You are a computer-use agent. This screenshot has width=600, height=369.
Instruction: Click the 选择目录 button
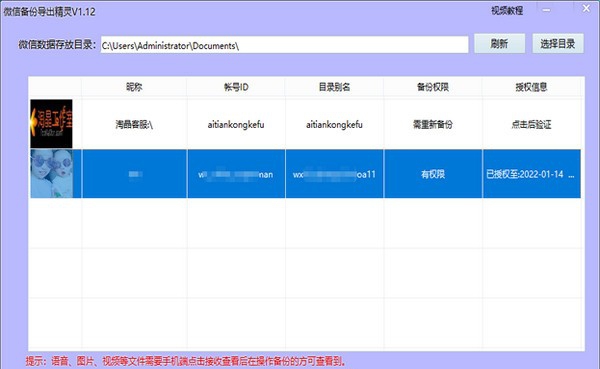558,44
